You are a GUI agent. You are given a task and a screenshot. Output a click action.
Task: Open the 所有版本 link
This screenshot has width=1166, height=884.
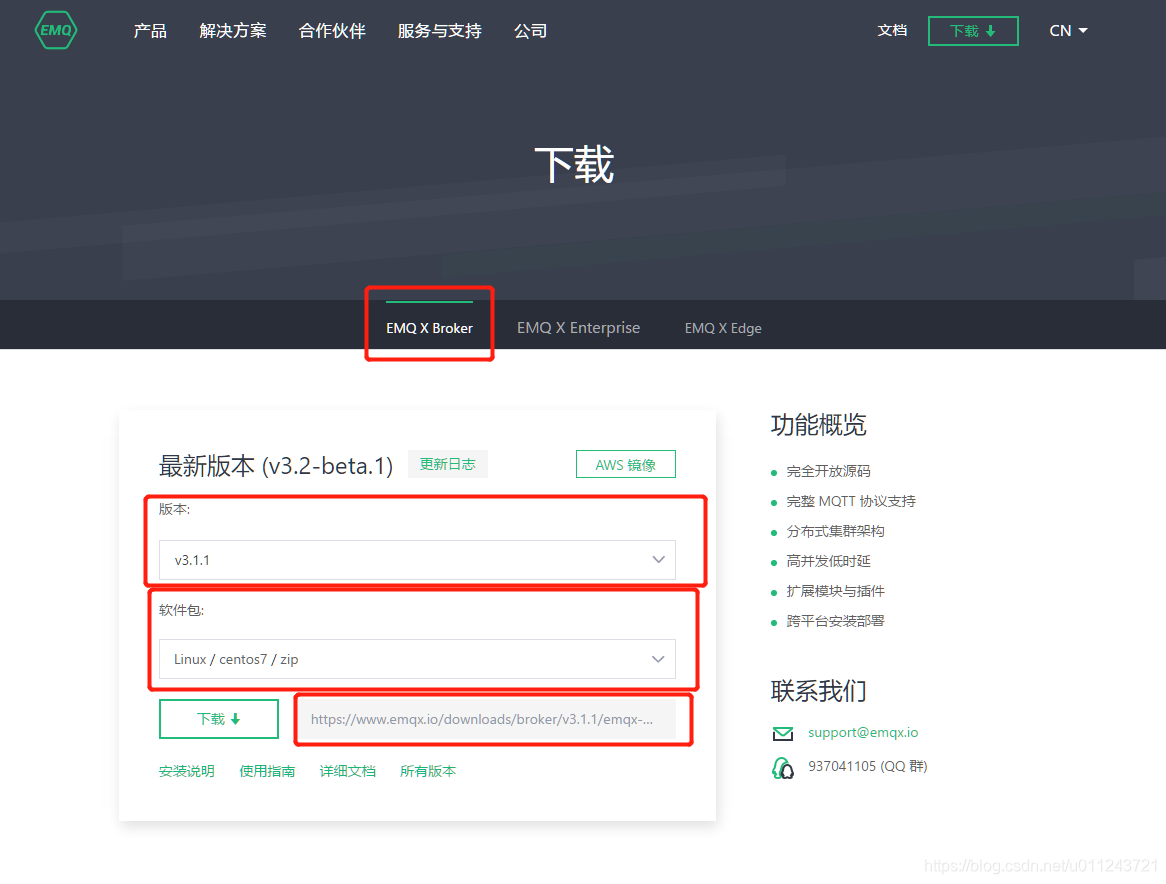click(x=428, y=771)
